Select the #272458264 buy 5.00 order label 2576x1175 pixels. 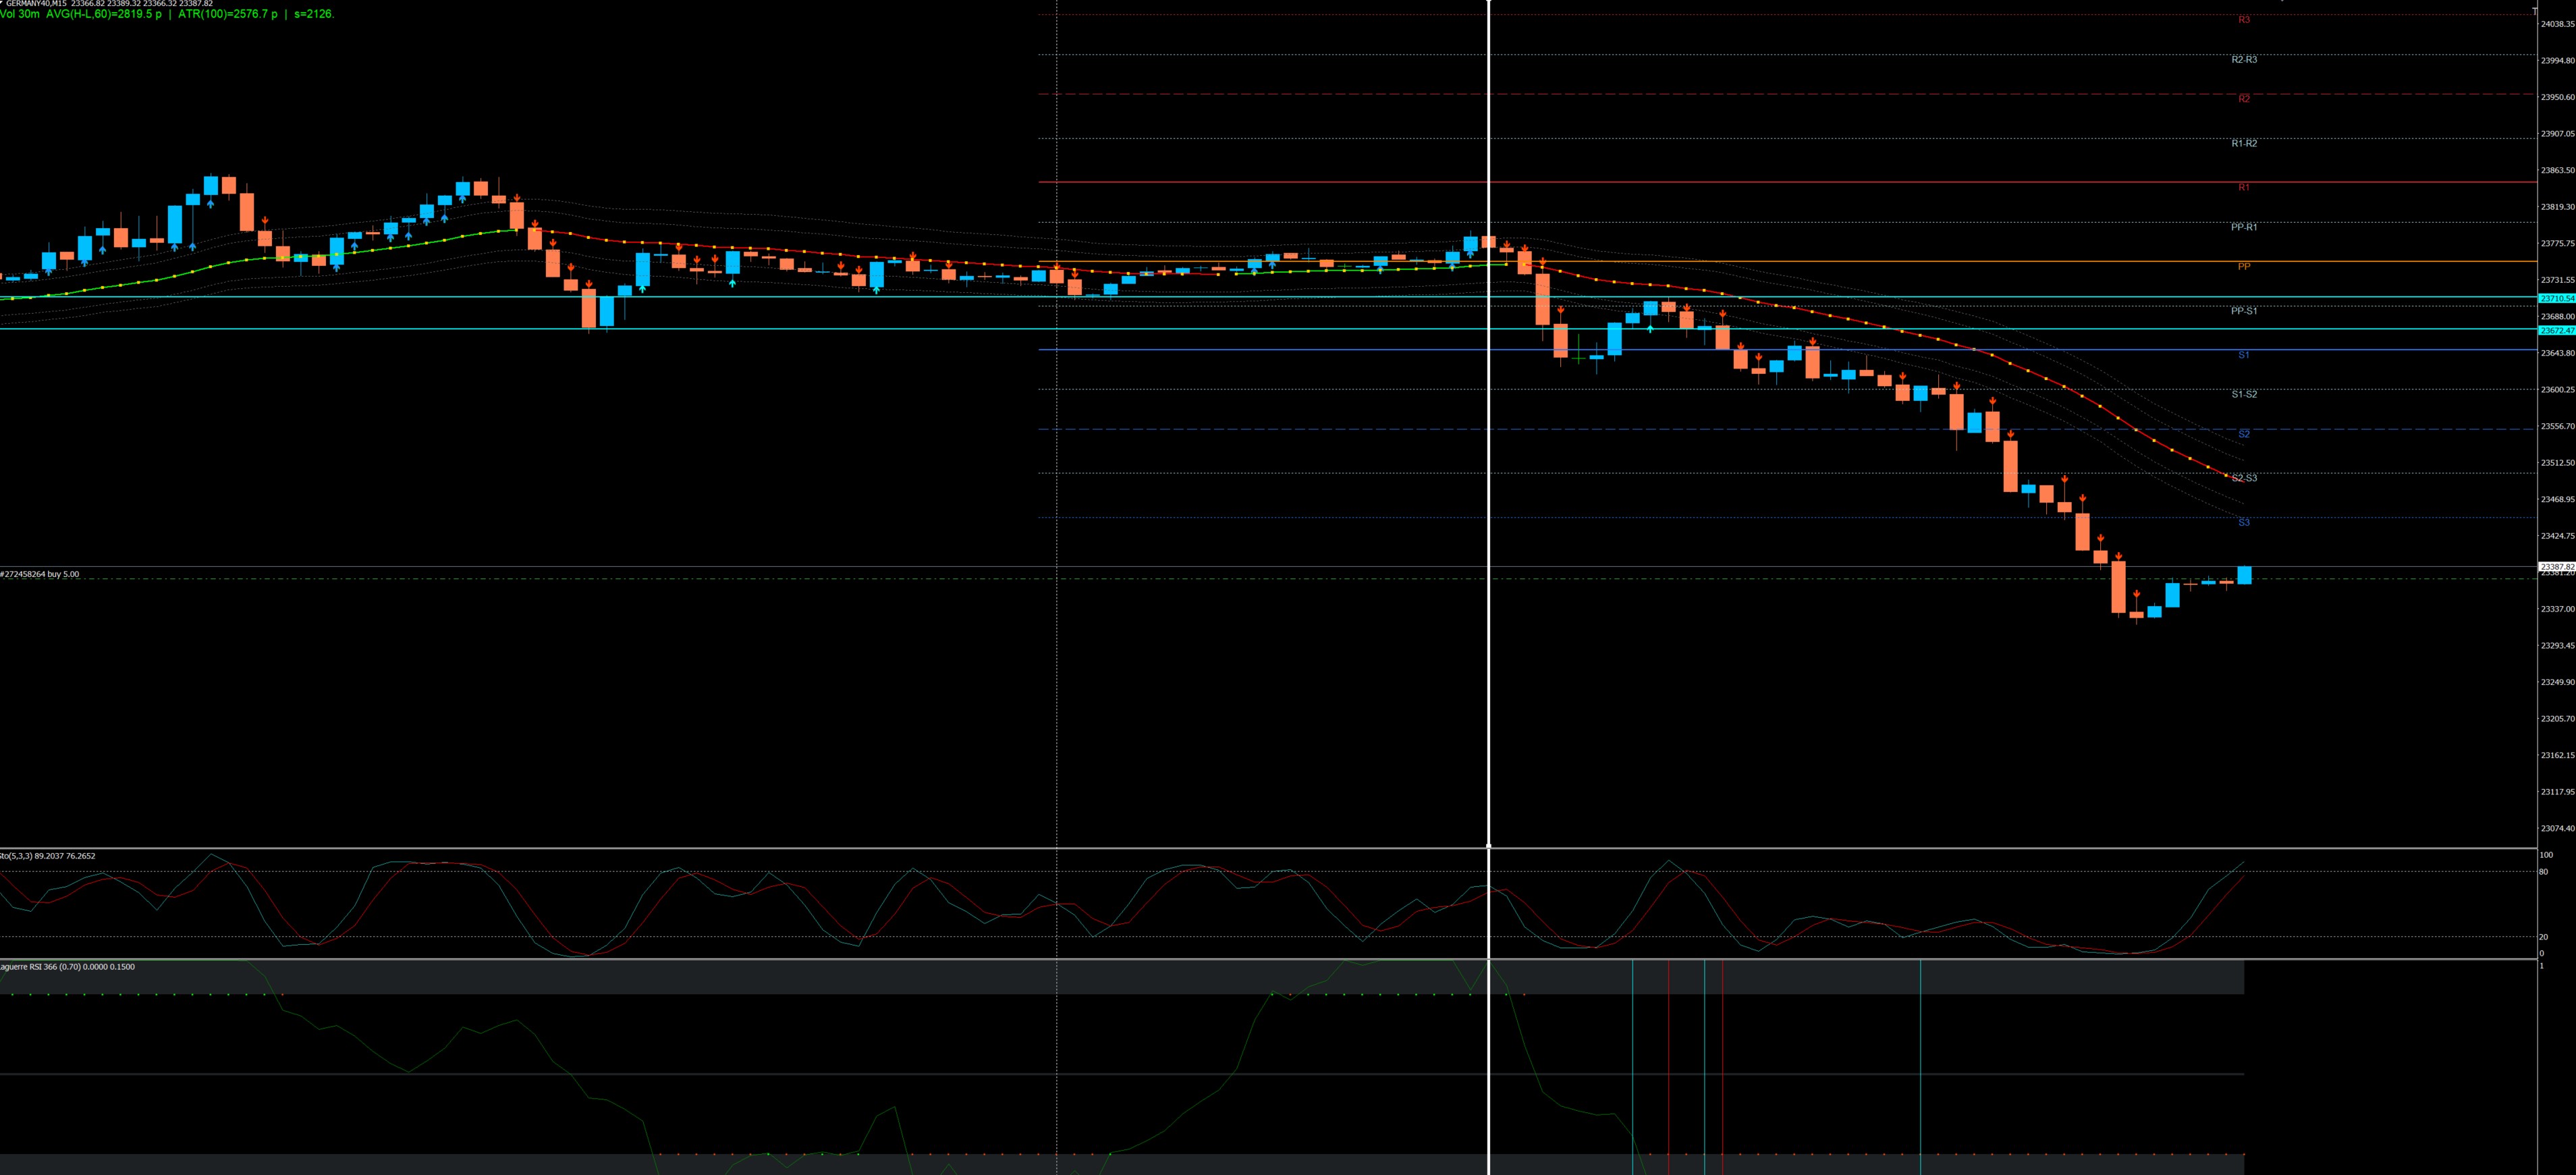coord(40,574)
